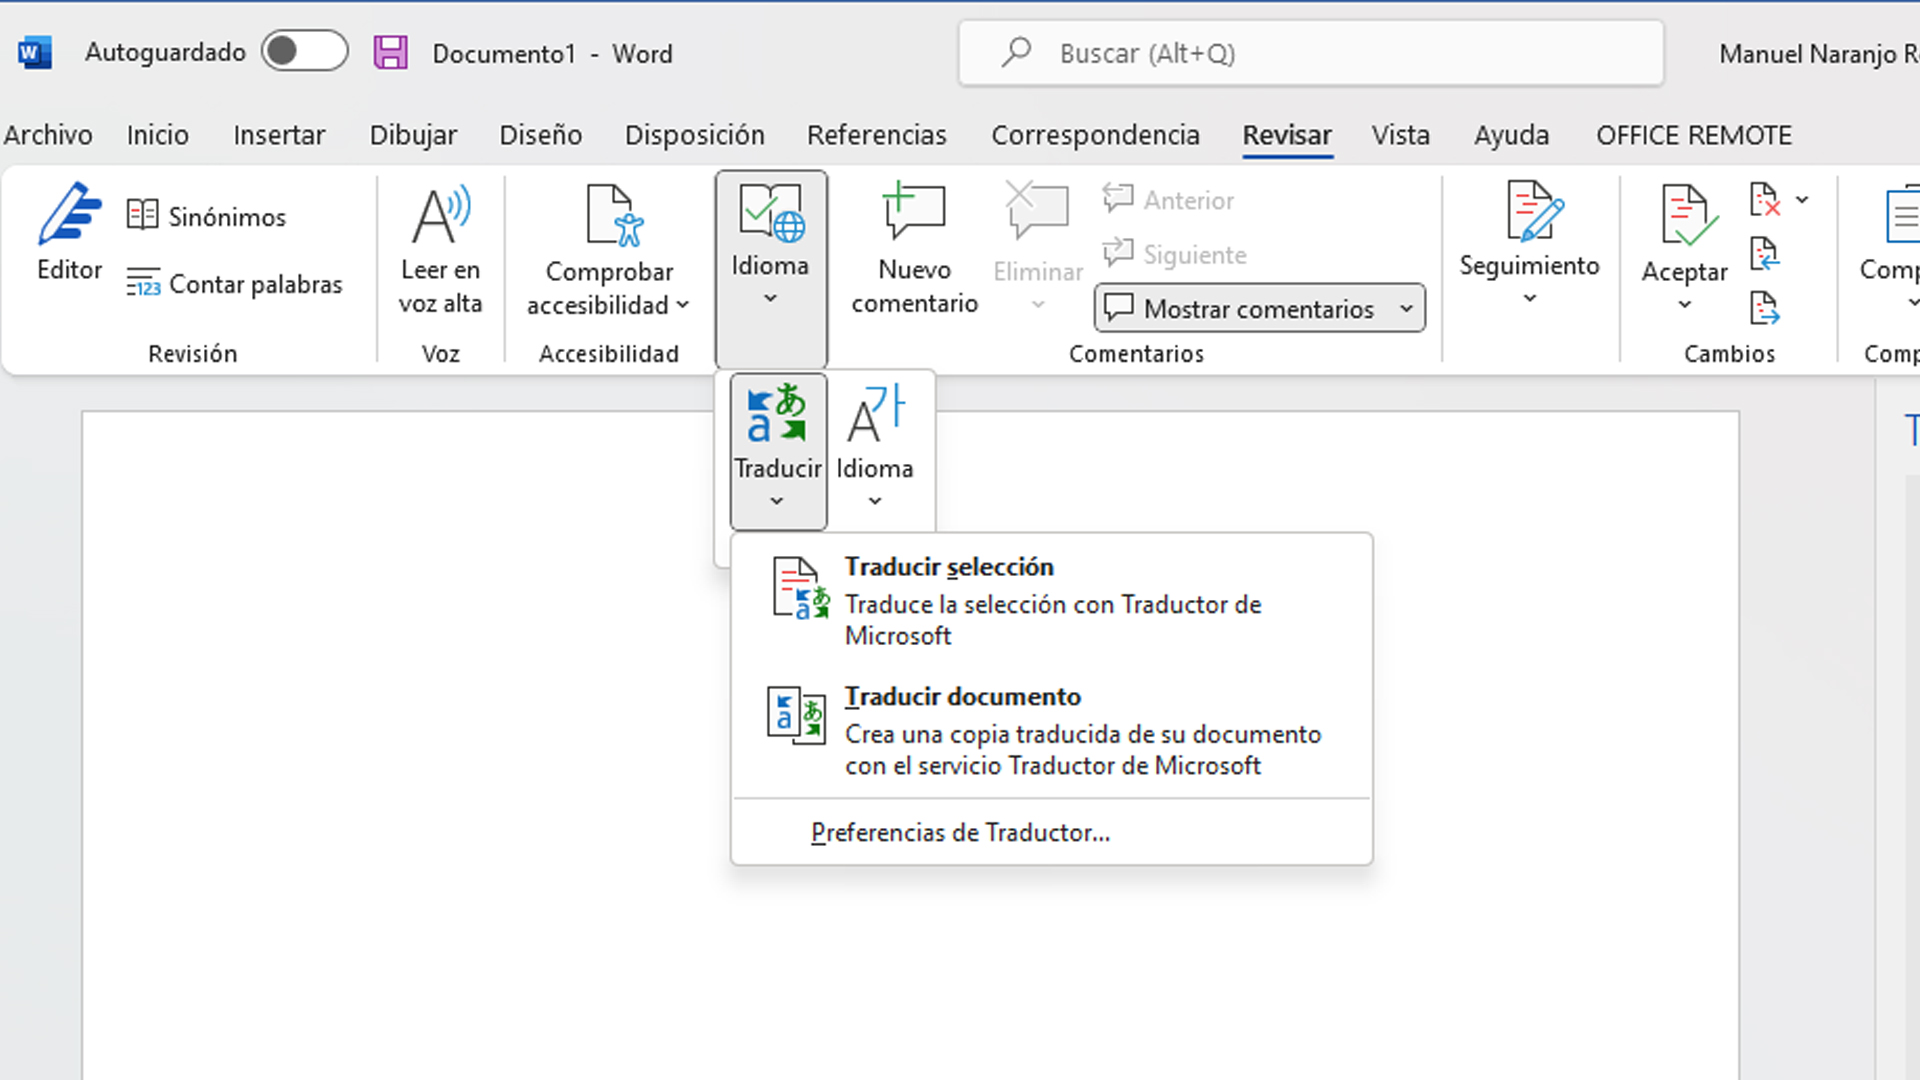This screenshot has height=1080, width=1920.
Task: Go to Anterior comment
Action: (x=1168, y=200)
